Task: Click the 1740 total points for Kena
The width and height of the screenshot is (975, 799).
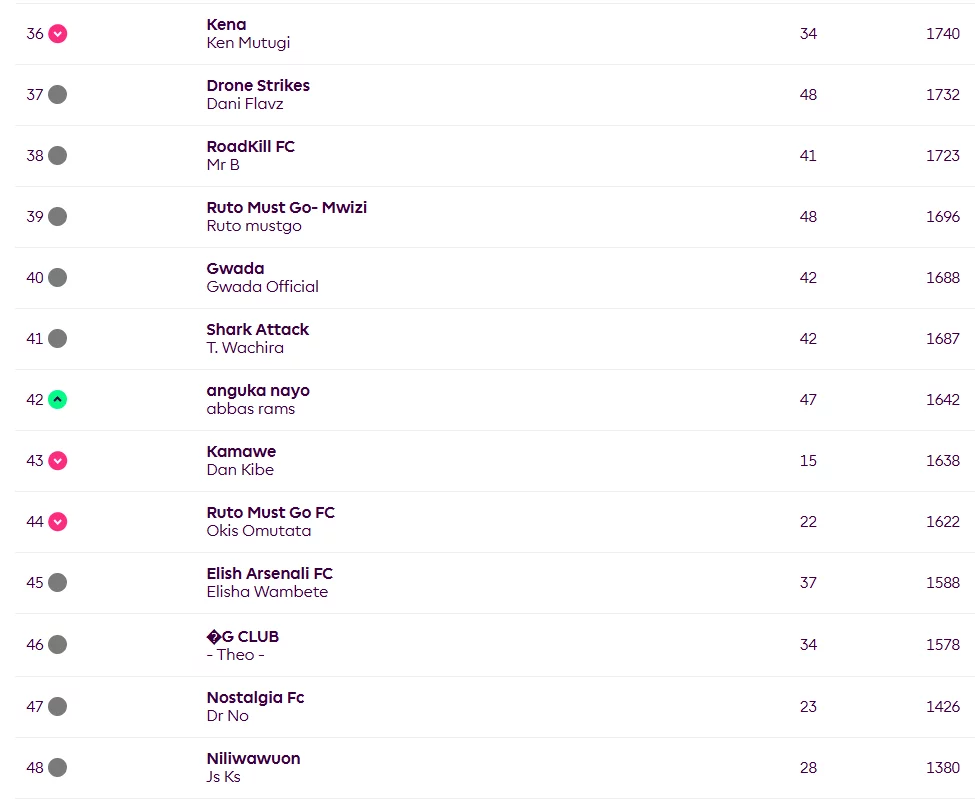Action: coord(942,34)
